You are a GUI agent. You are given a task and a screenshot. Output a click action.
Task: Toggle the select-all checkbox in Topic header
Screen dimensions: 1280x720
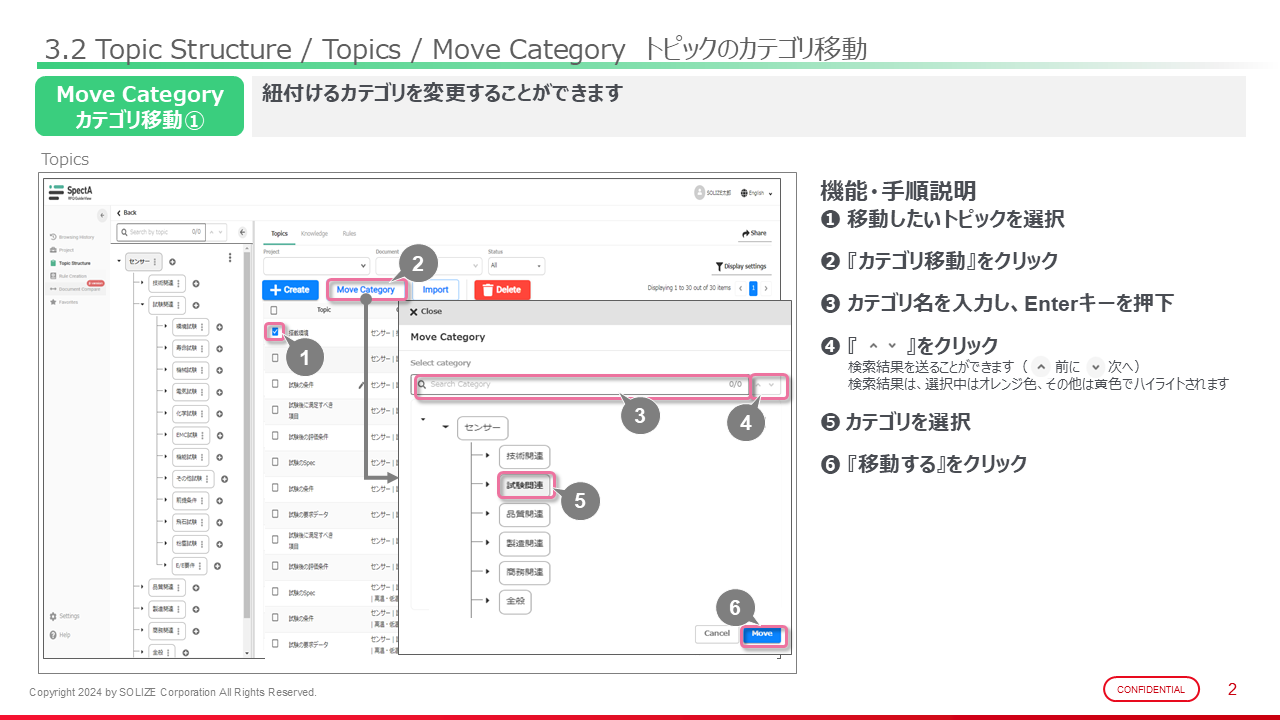pyautogui.click(x=275, y=310)
